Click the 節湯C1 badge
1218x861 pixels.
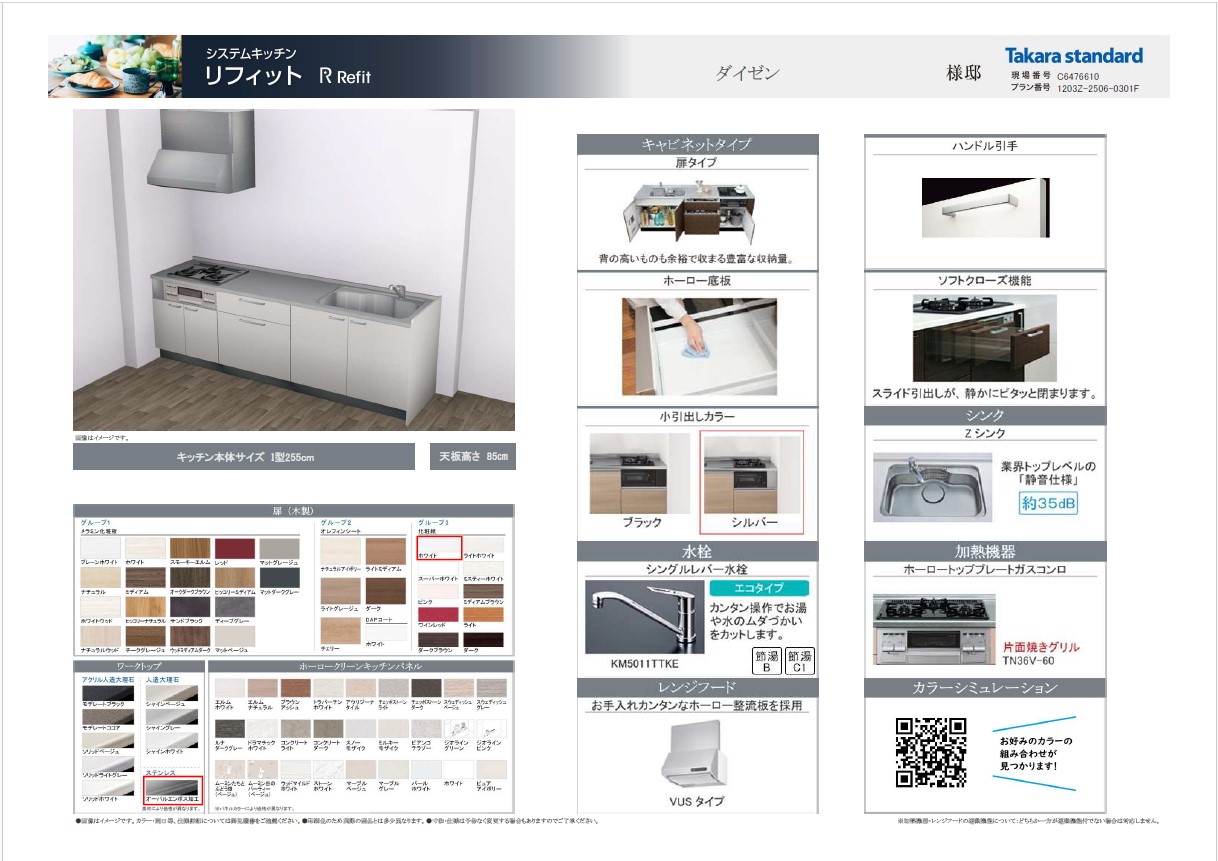coord(800,661)
